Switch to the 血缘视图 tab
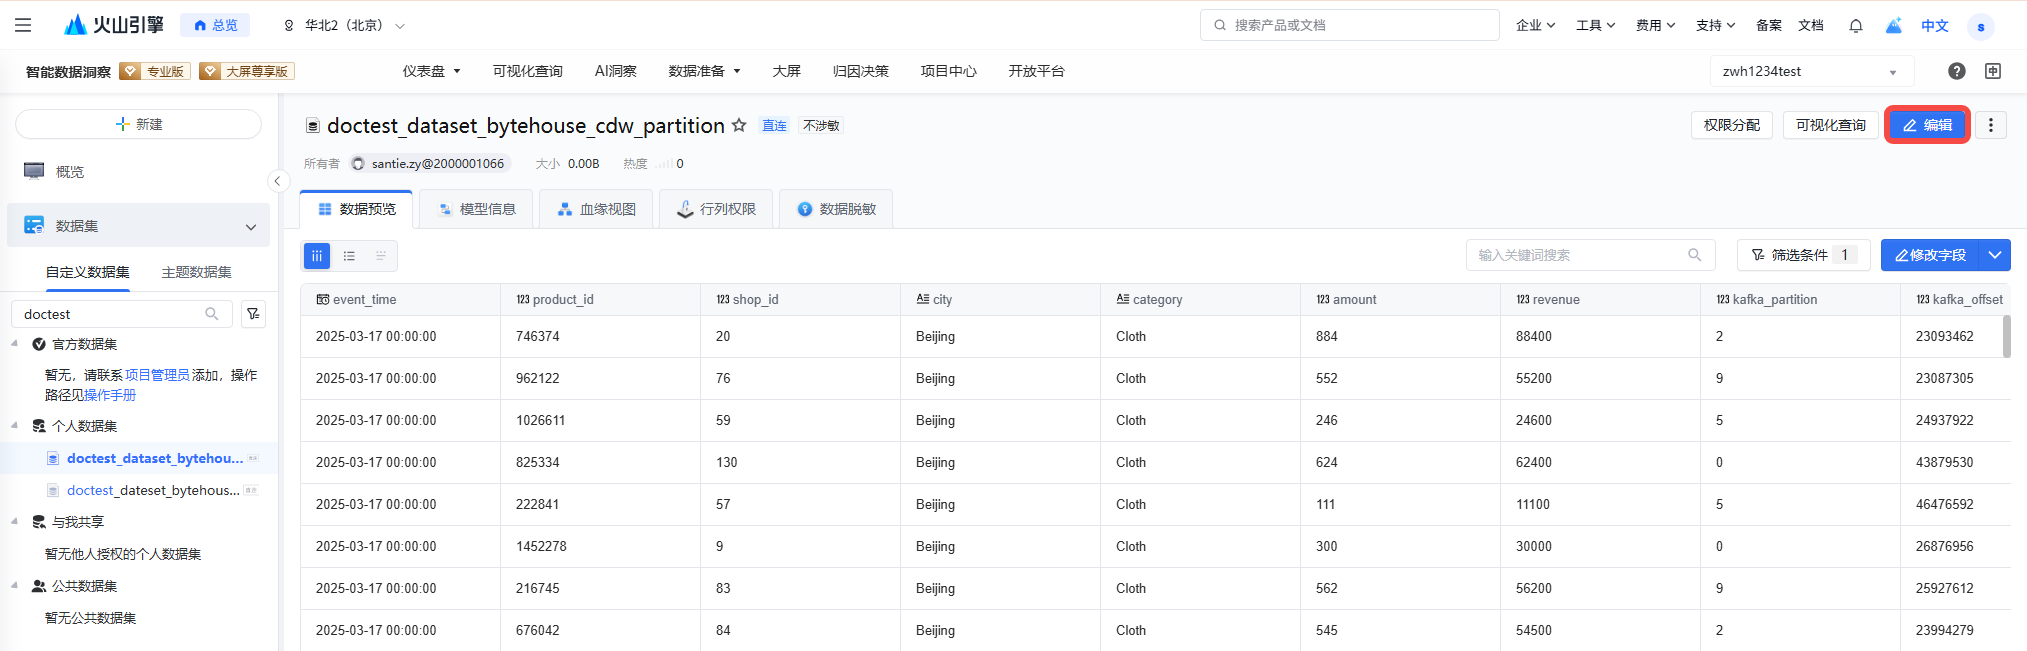The image size is (2027, 651). 596,209
